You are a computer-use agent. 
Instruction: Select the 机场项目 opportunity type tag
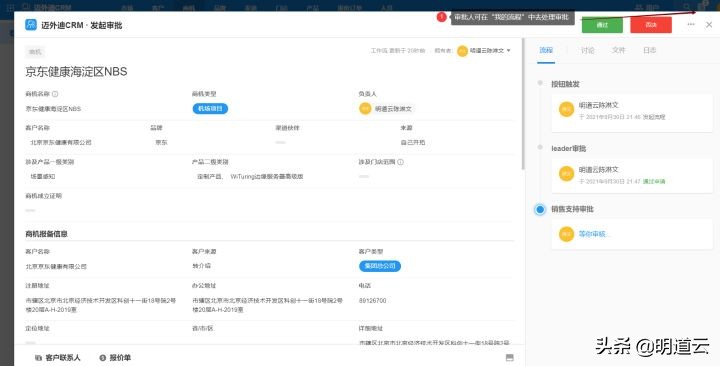210,109
